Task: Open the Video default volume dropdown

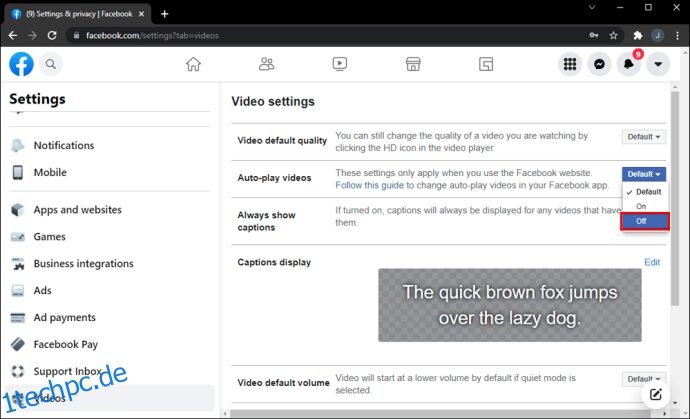Action: pyautogui.click(x=643, y=379)
